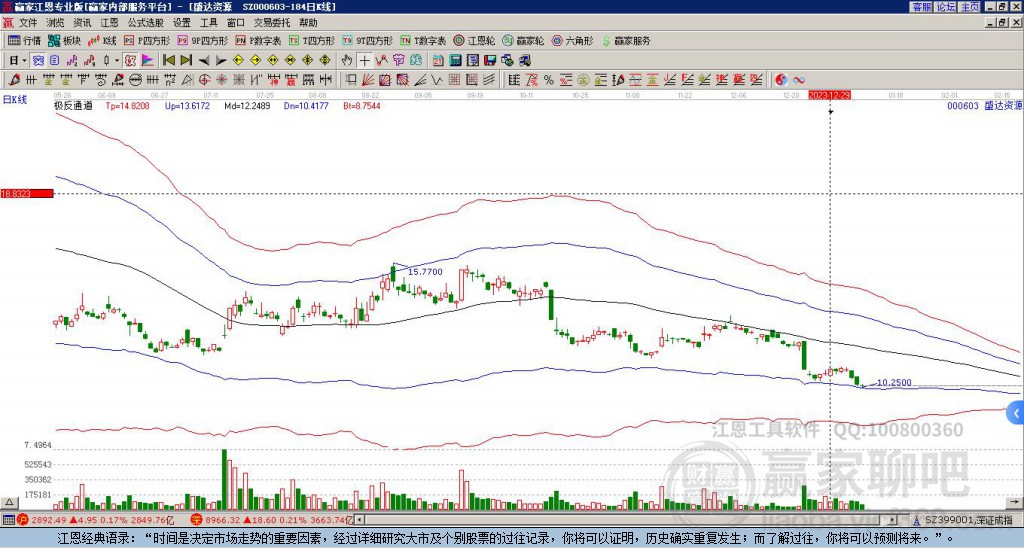
Task: Click the black right-pointing arrow icon
Action: 221,61
